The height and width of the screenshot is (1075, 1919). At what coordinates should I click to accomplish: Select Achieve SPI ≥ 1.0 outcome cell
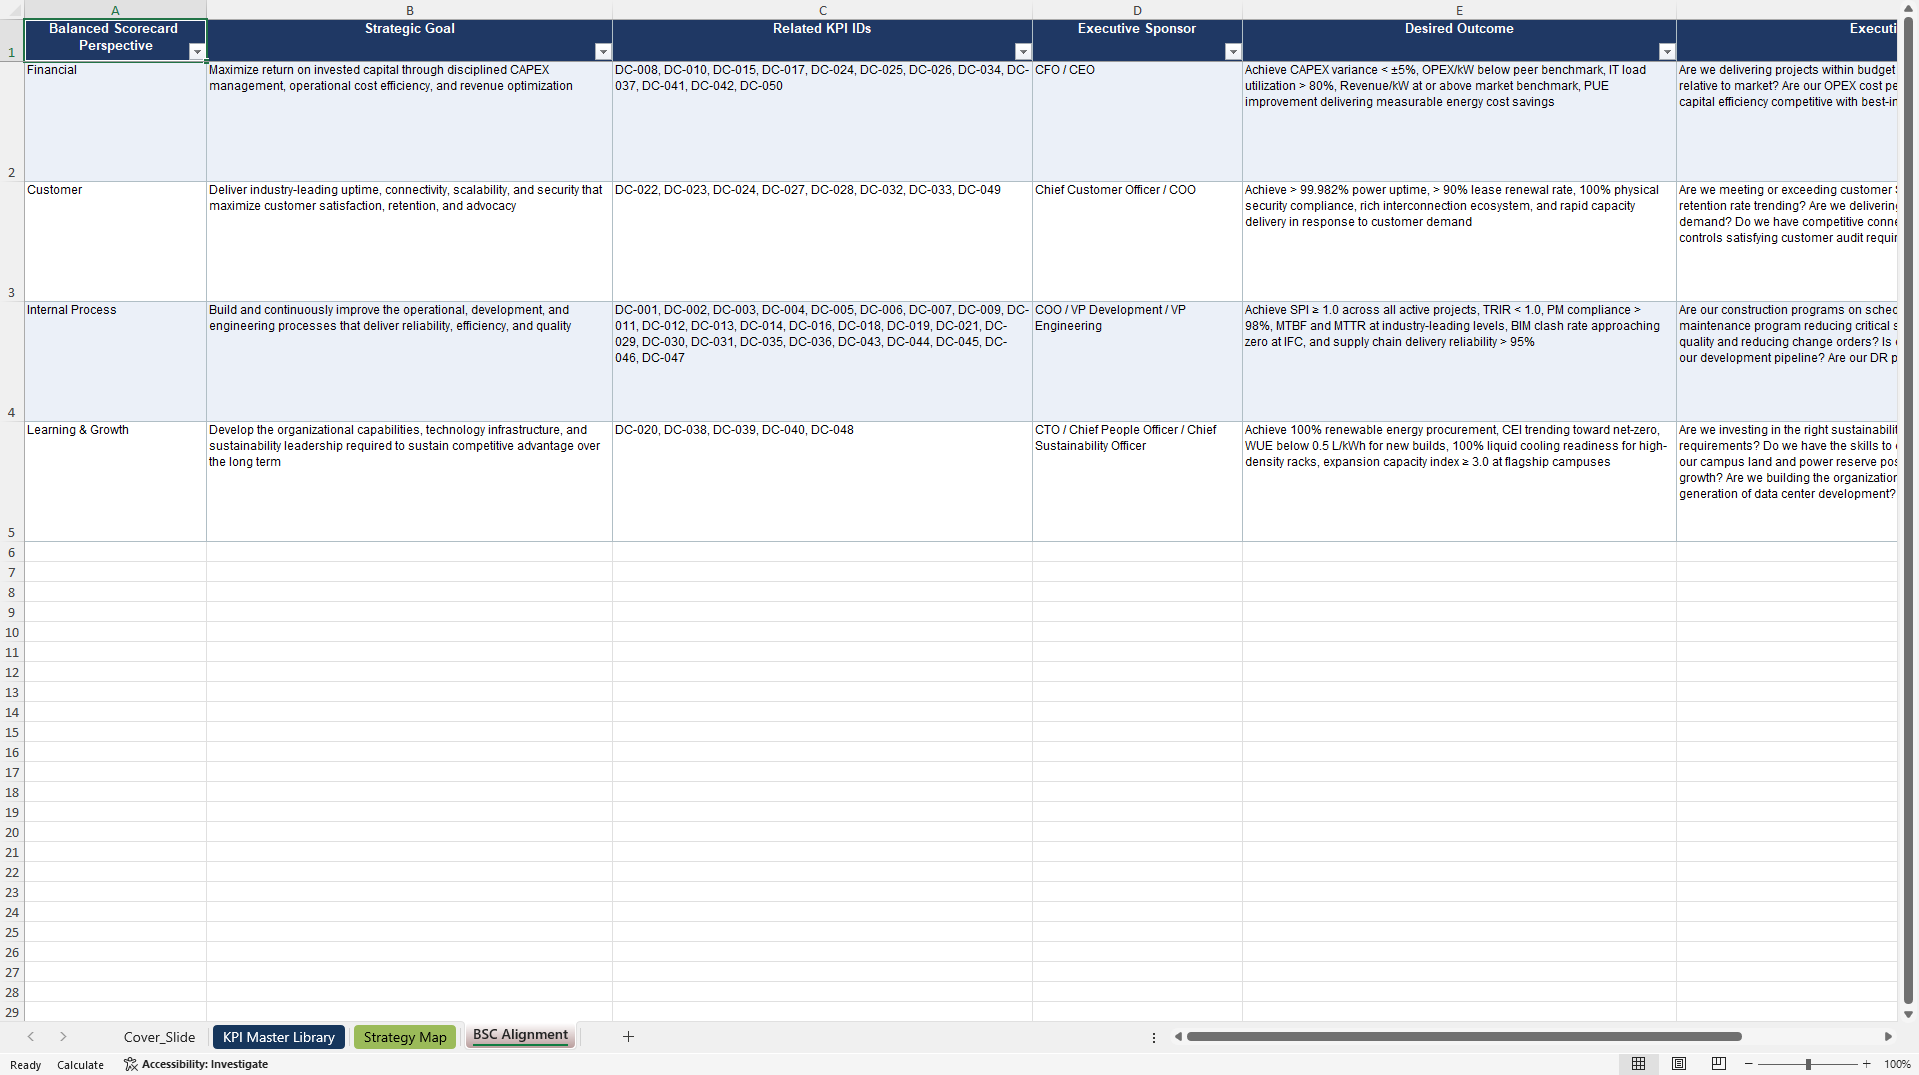[1459, 362]
